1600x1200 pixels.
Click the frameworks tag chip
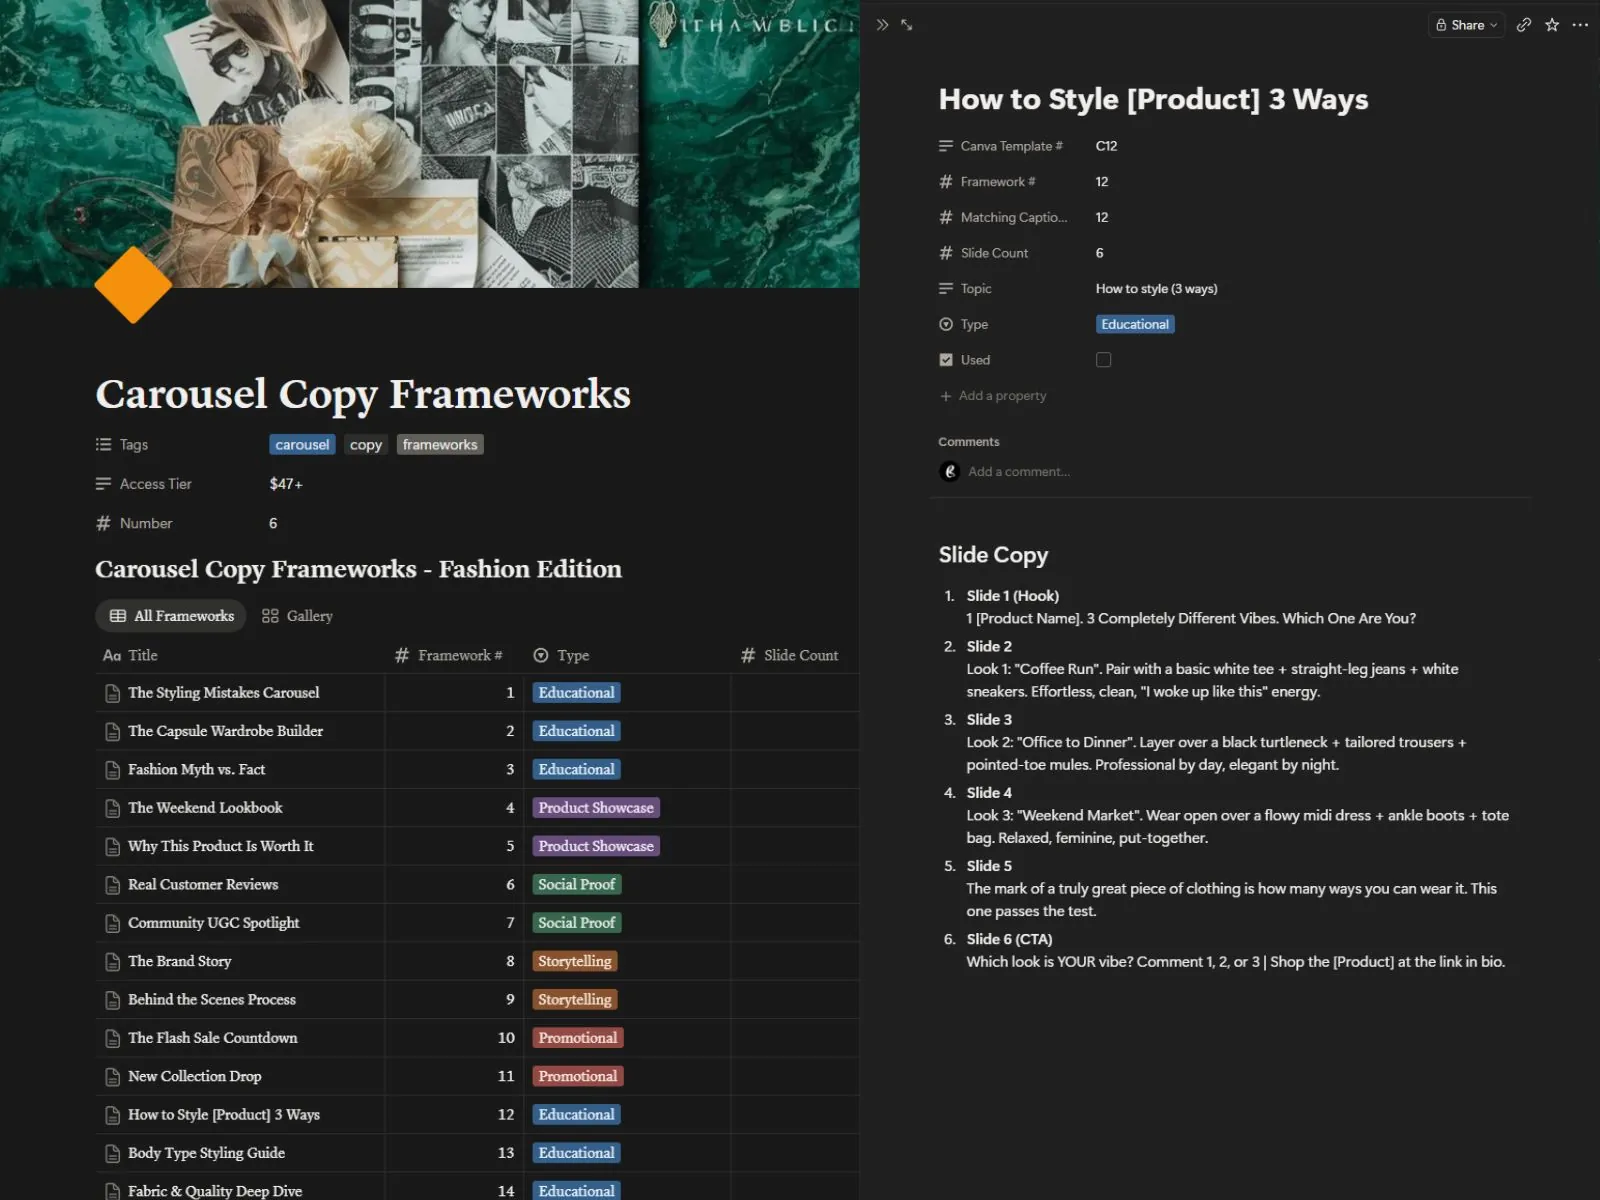tap(440, 445)
